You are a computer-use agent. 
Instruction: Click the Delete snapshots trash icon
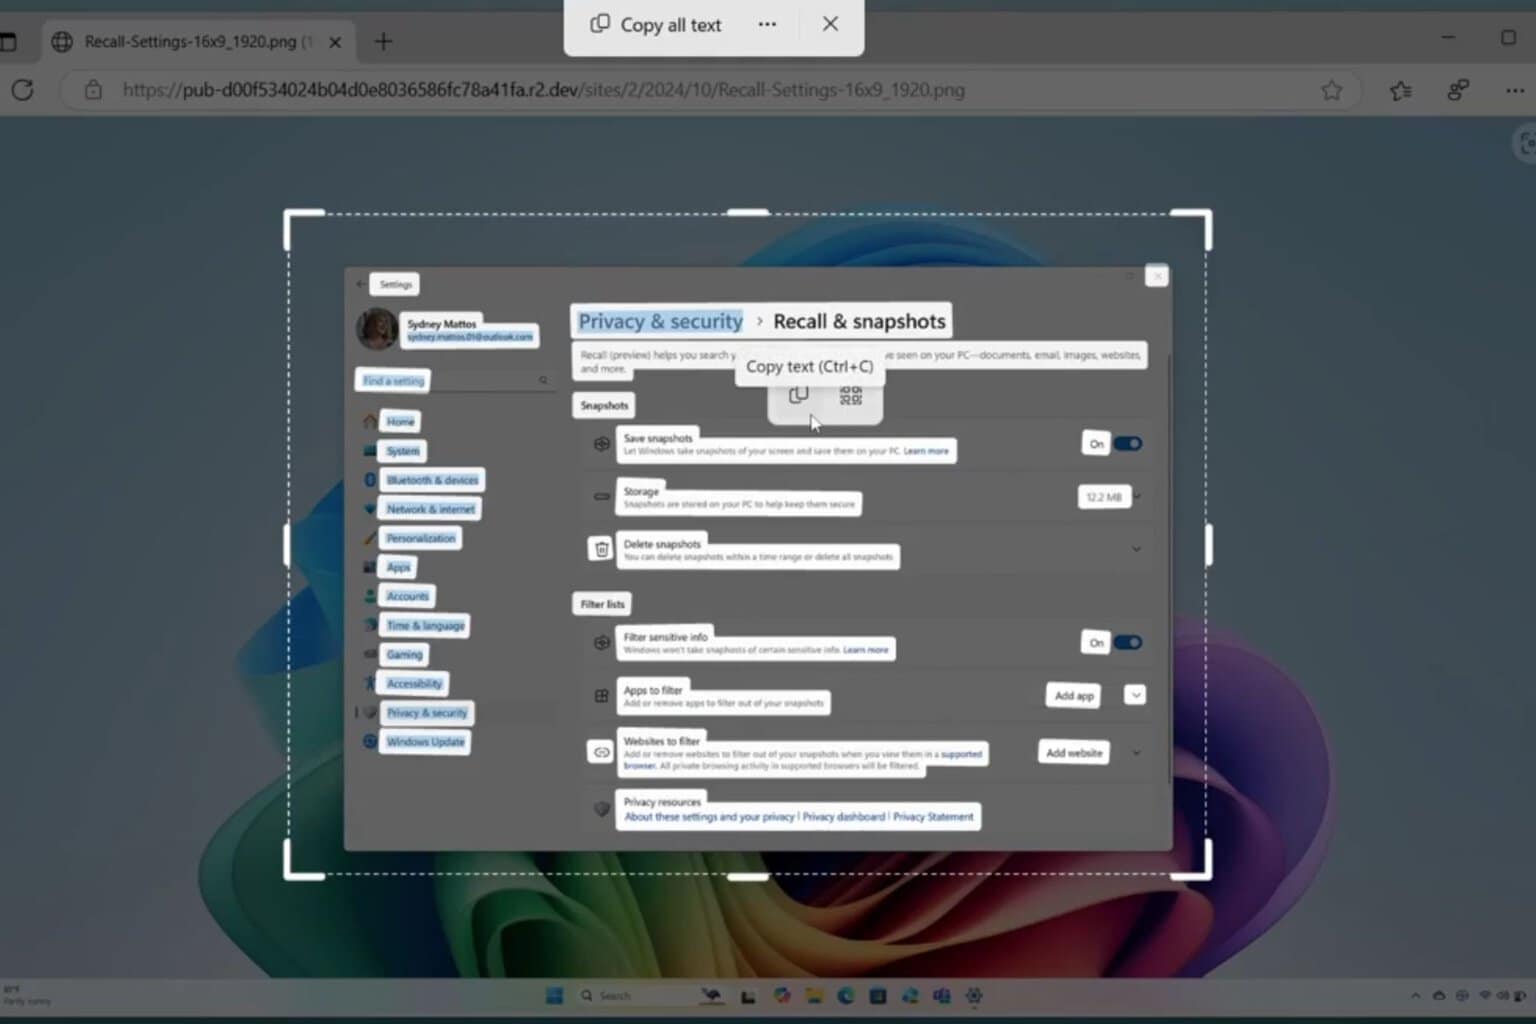tap(601, 549)
